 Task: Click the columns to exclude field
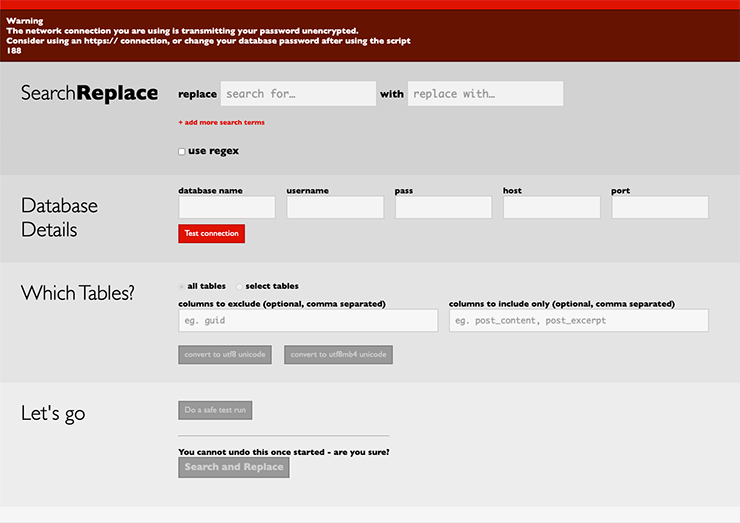click(308, 320)
